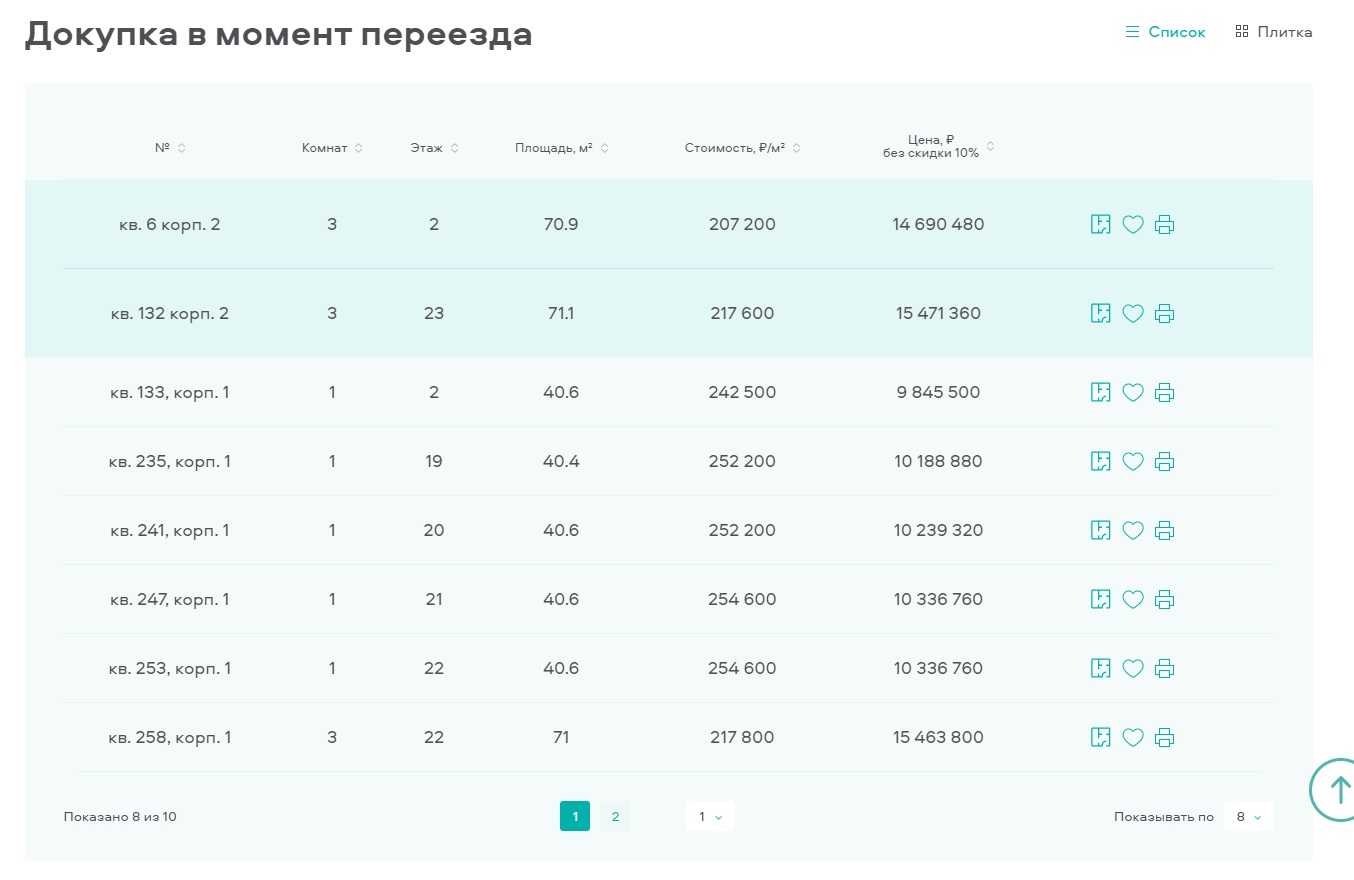Click price 15 463 800
Image resolution: width=1354 pixels, height=880 pixels.
coord(938,738)
